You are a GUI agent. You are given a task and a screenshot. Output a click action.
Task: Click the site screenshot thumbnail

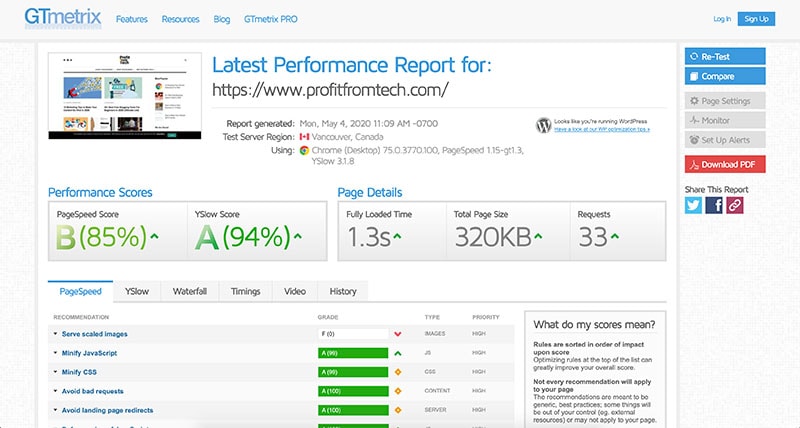[125, 96]
